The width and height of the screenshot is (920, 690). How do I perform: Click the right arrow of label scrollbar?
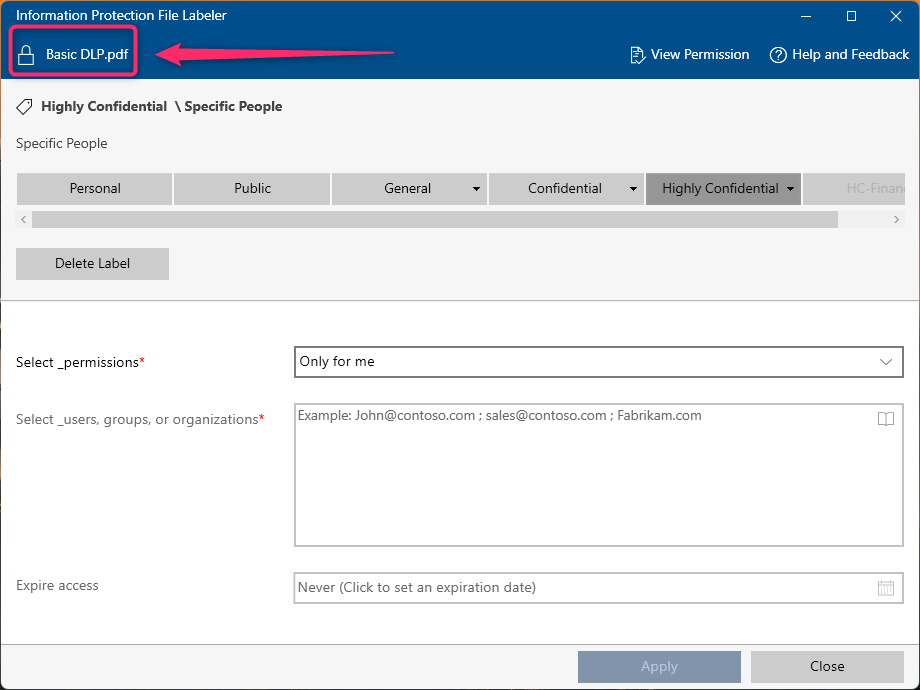[x=897, y=219]
